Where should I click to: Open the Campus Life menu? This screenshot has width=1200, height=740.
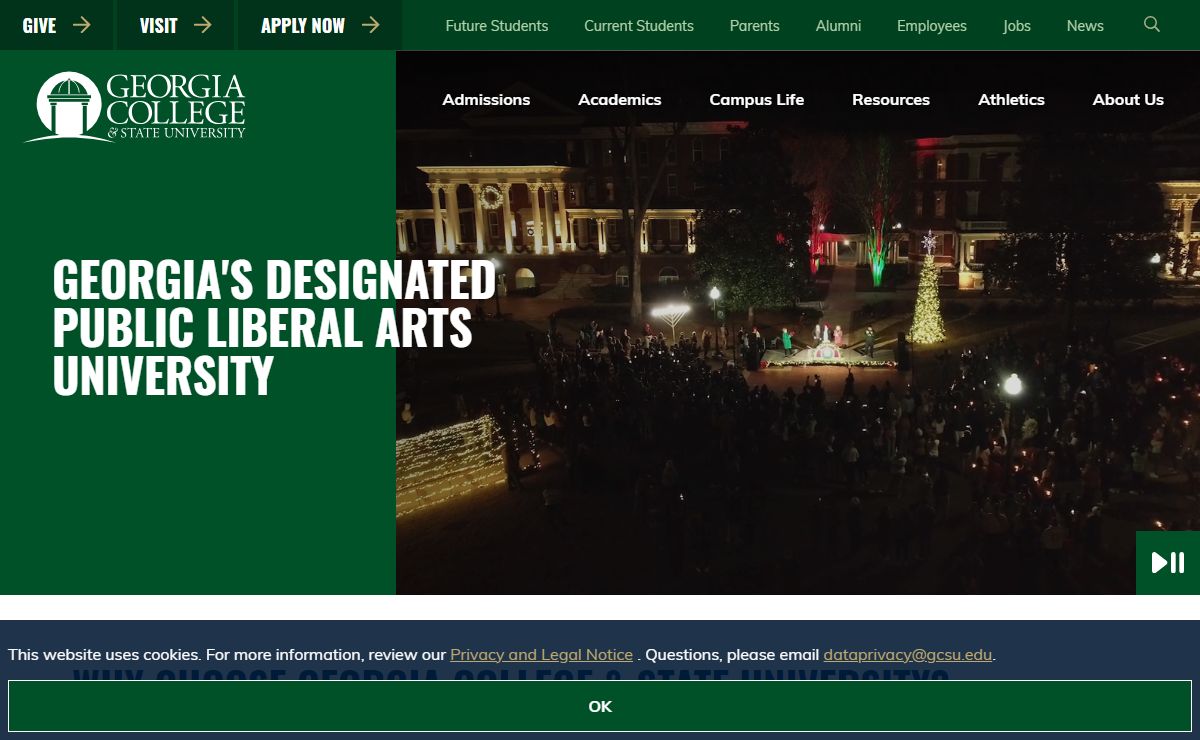tap(757, 99)
